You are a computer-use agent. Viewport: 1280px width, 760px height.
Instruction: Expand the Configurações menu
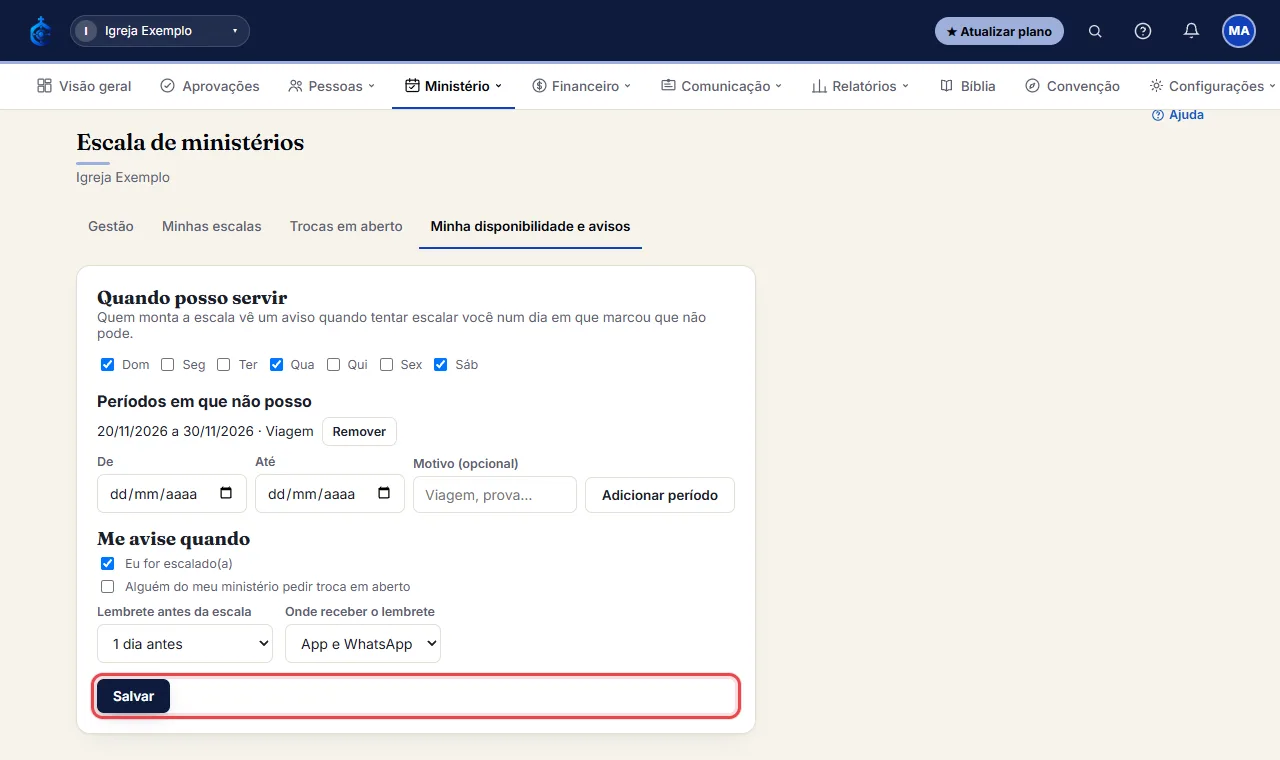click(1212, 86)
